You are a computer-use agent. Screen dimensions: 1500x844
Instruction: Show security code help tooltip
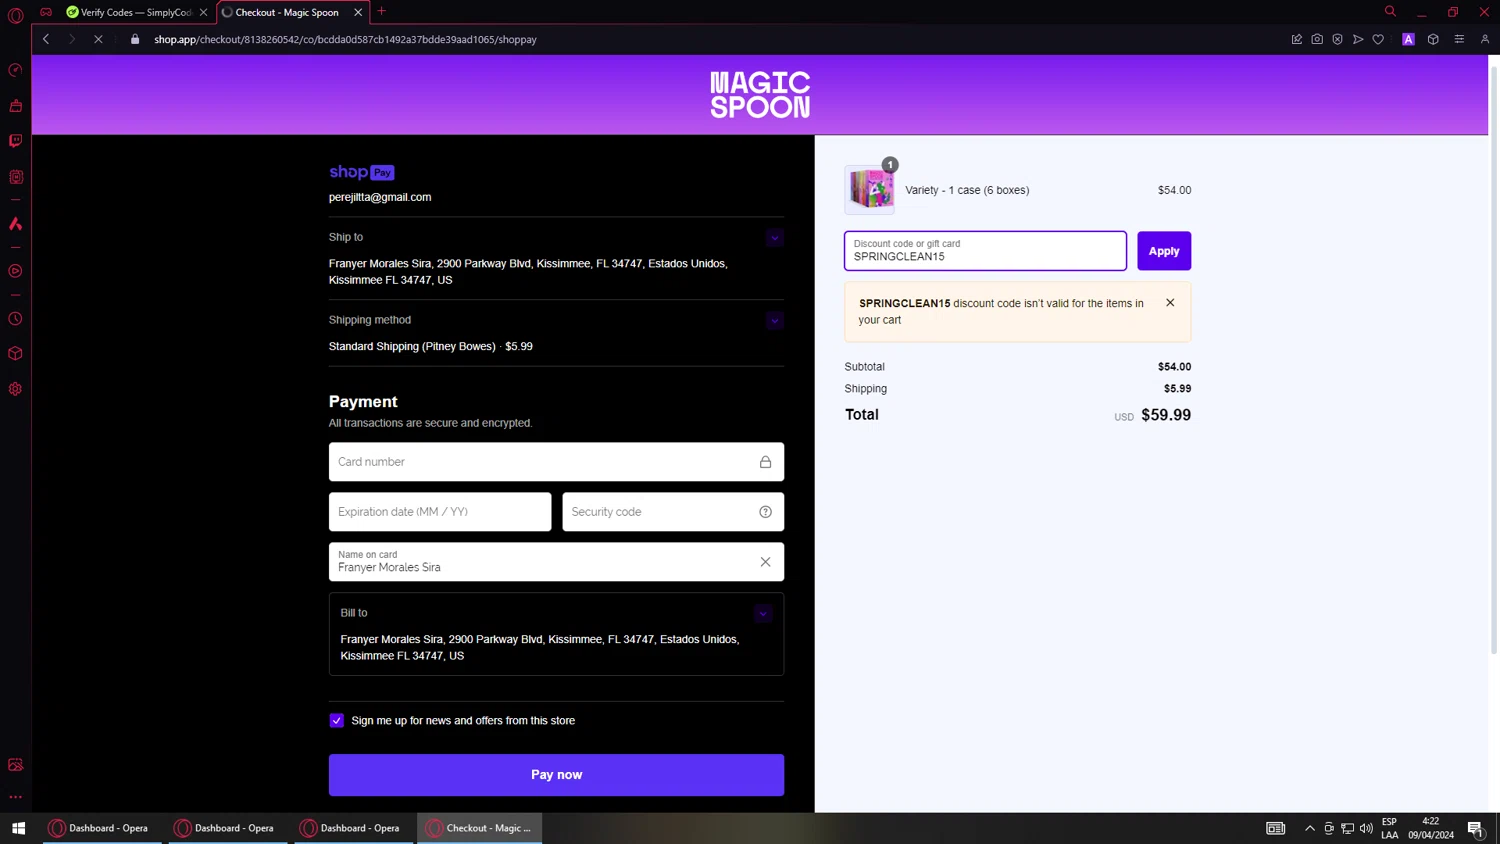(x=765, y=512)
